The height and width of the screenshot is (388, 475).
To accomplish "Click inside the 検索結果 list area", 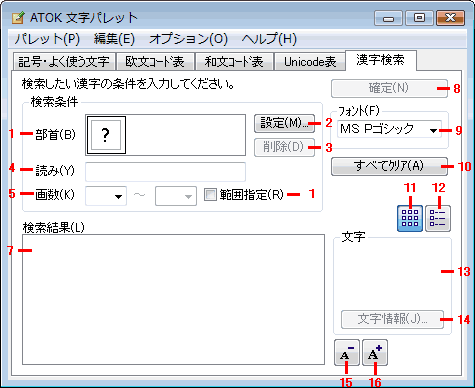I will pyautogui.click(x=173, y=299).
